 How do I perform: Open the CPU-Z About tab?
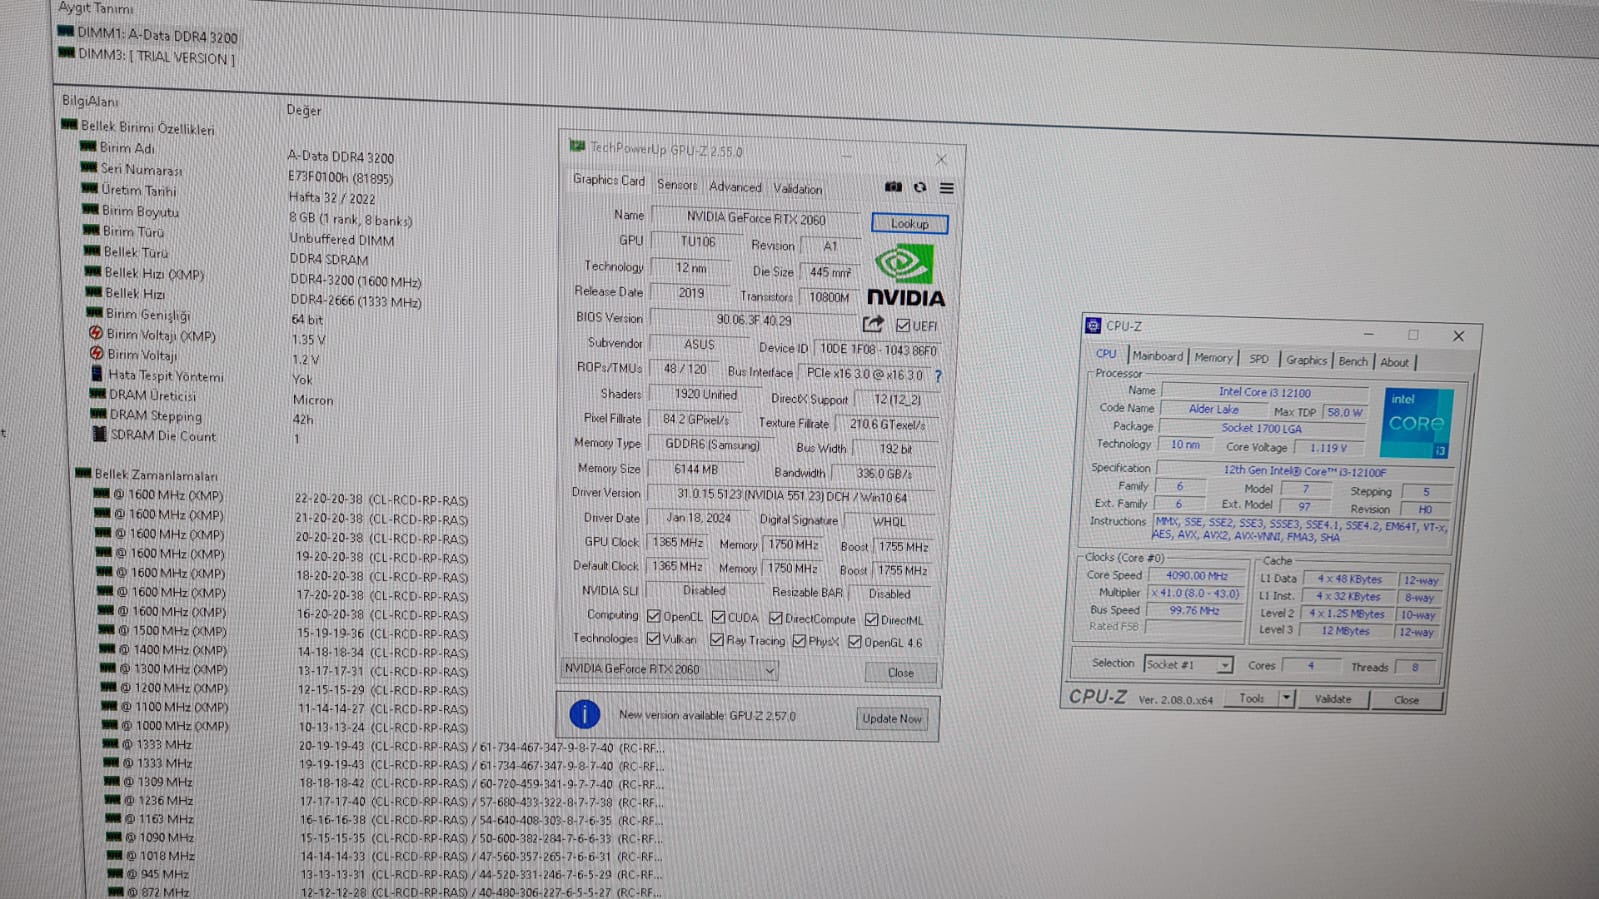(1395, 362)
